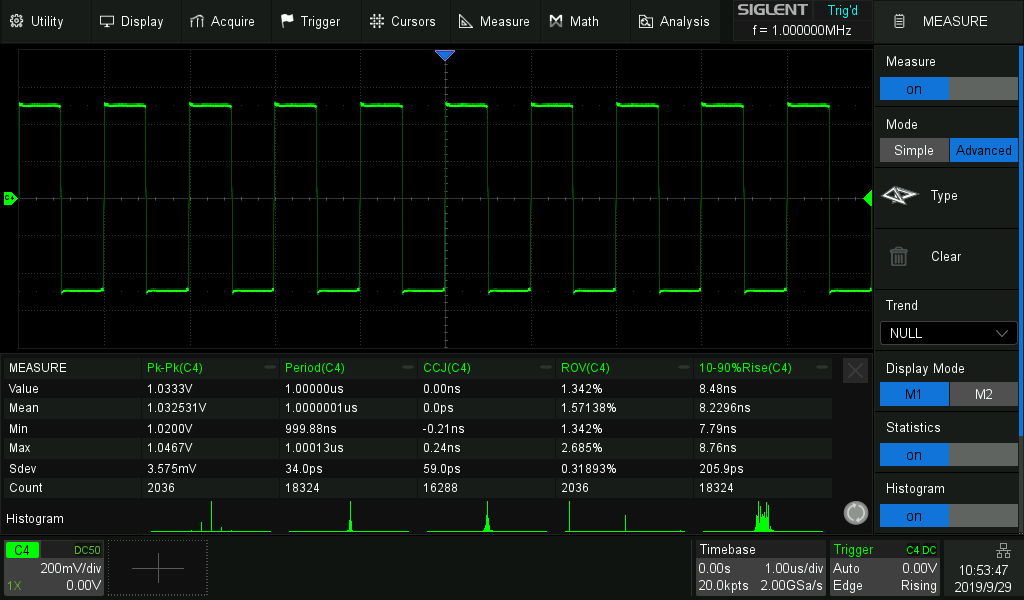Click the trigger level arrow on right edge
Viewport: 1024px width, 600px height.
click(x=867, y=199)
